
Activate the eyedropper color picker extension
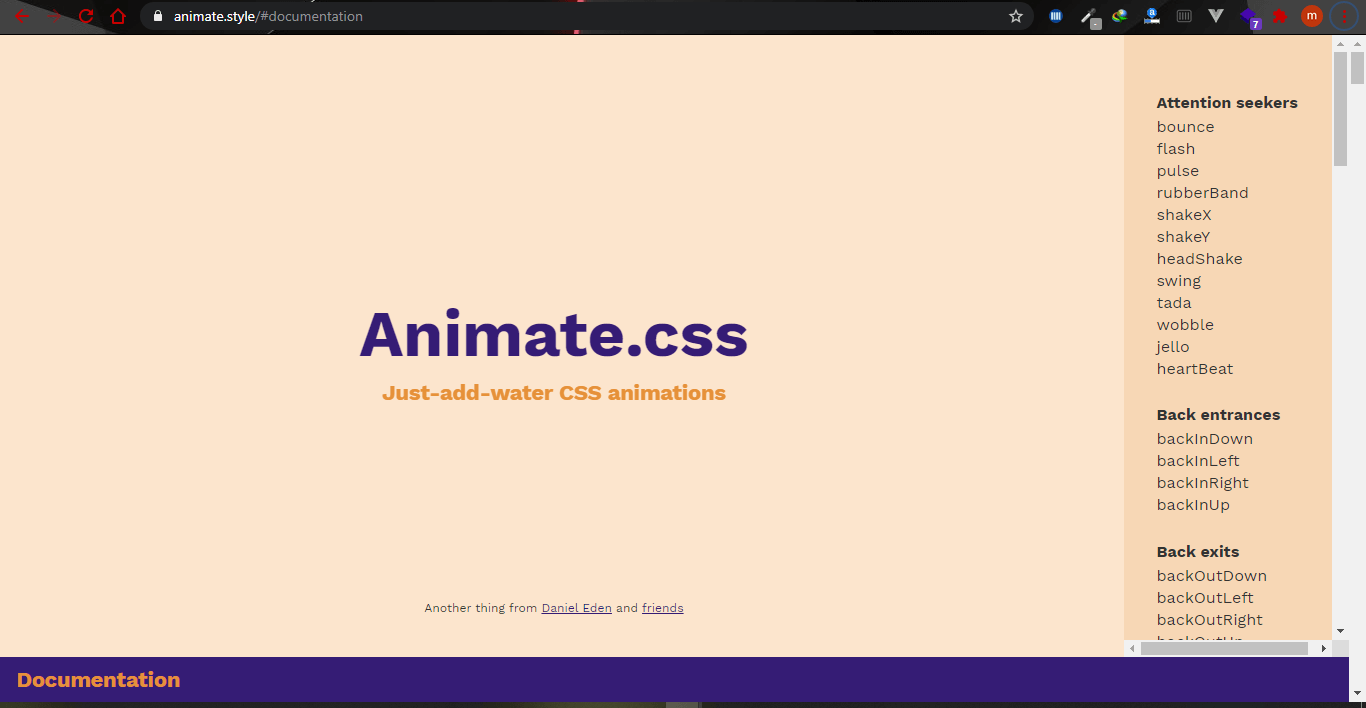coord(1089,17)
